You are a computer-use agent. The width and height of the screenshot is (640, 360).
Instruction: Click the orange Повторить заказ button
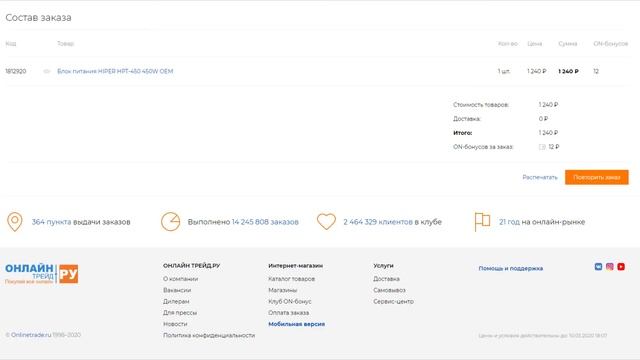click(597, 177)
